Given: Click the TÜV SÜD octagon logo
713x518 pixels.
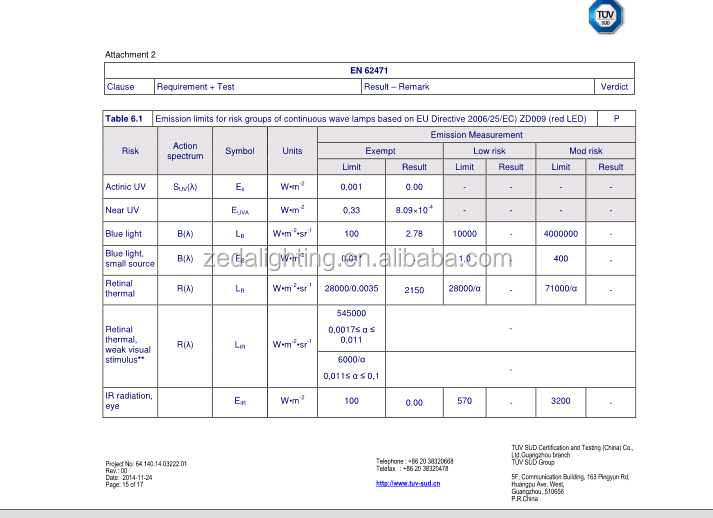Looking at the screenshot, I should click(x=605, y=16).
